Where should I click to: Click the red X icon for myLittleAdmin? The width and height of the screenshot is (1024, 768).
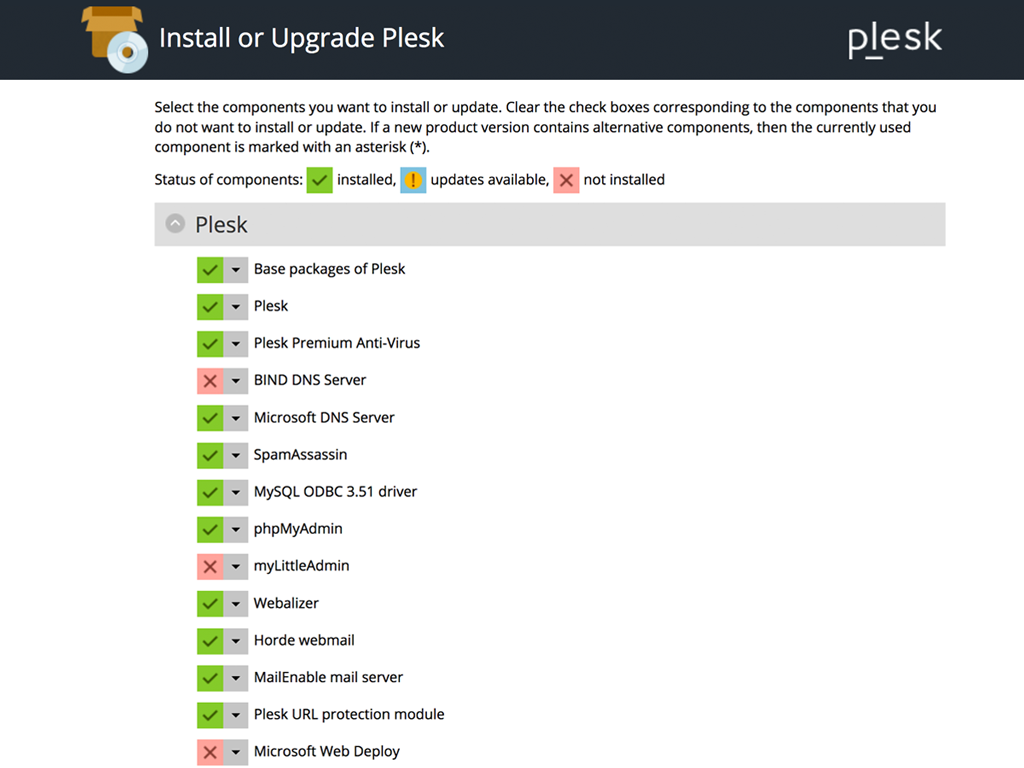click(211, 565)
